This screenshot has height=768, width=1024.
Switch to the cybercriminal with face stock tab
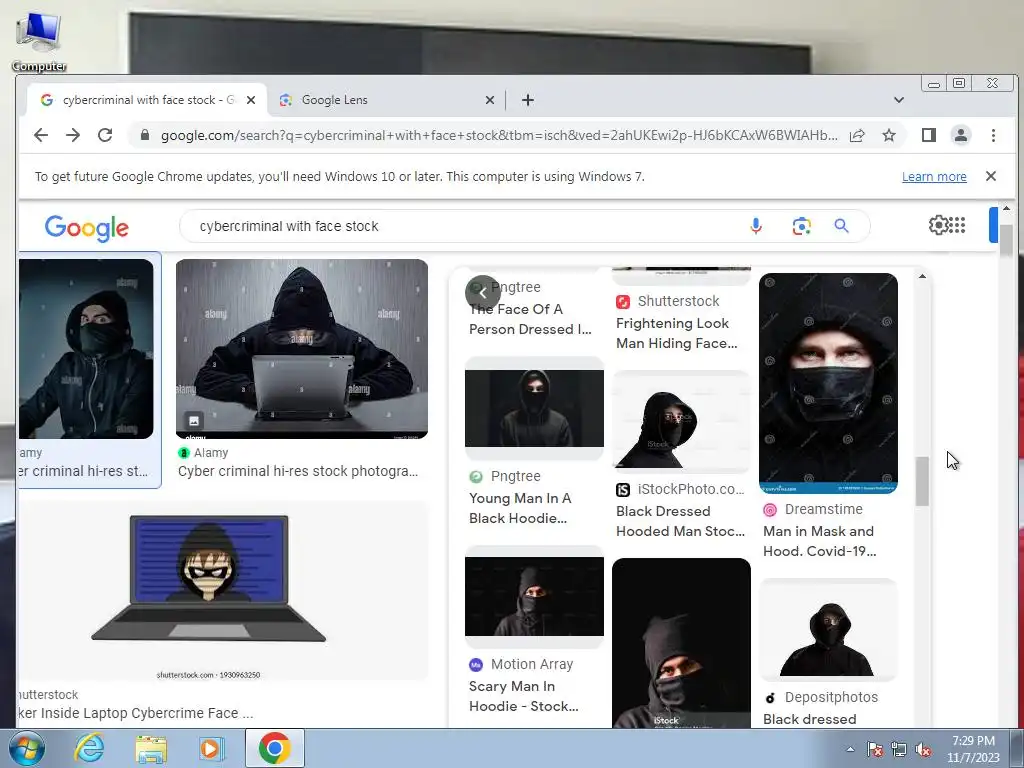pyautogui.click(x=147, y=100)
